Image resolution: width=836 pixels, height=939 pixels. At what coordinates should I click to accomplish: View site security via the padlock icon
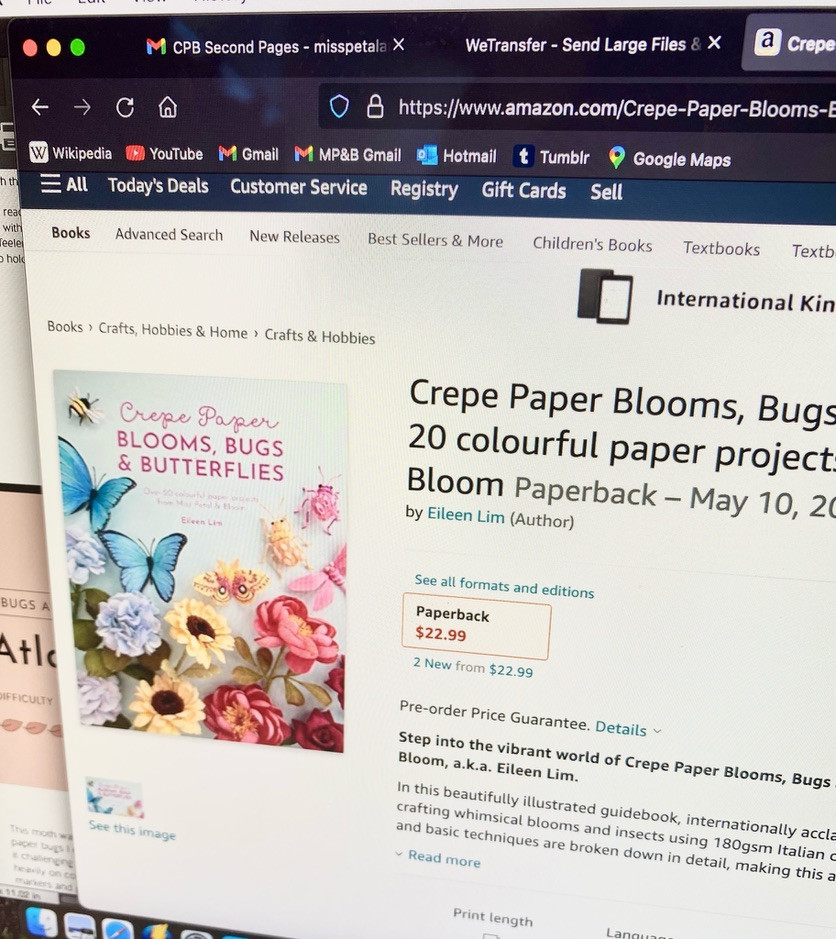(x=375, y=107)
